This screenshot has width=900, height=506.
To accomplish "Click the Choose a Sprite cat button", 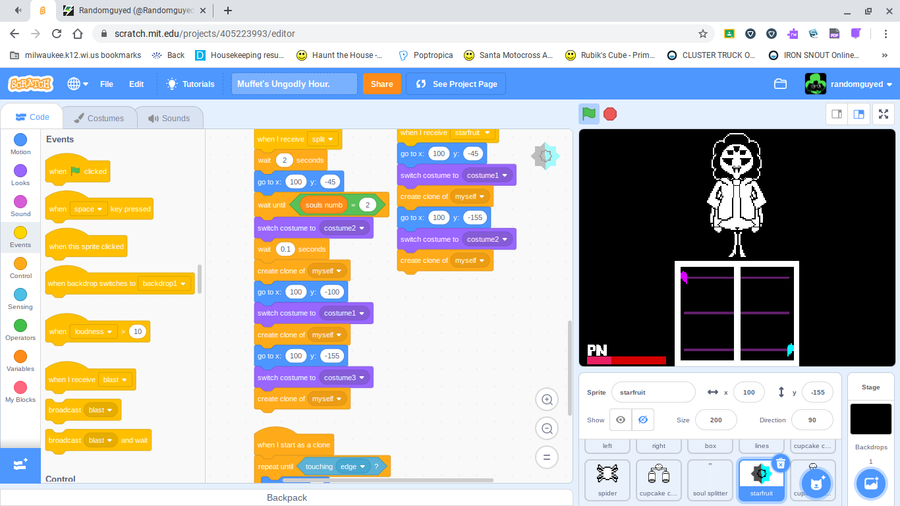I will point(817,484).
